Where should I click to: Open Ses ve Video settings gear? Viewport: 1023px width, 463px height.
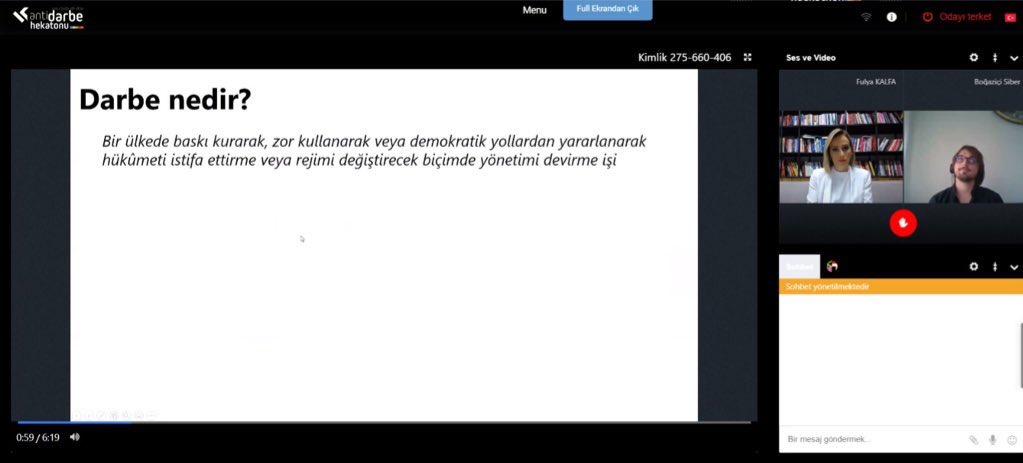[973, 57]
